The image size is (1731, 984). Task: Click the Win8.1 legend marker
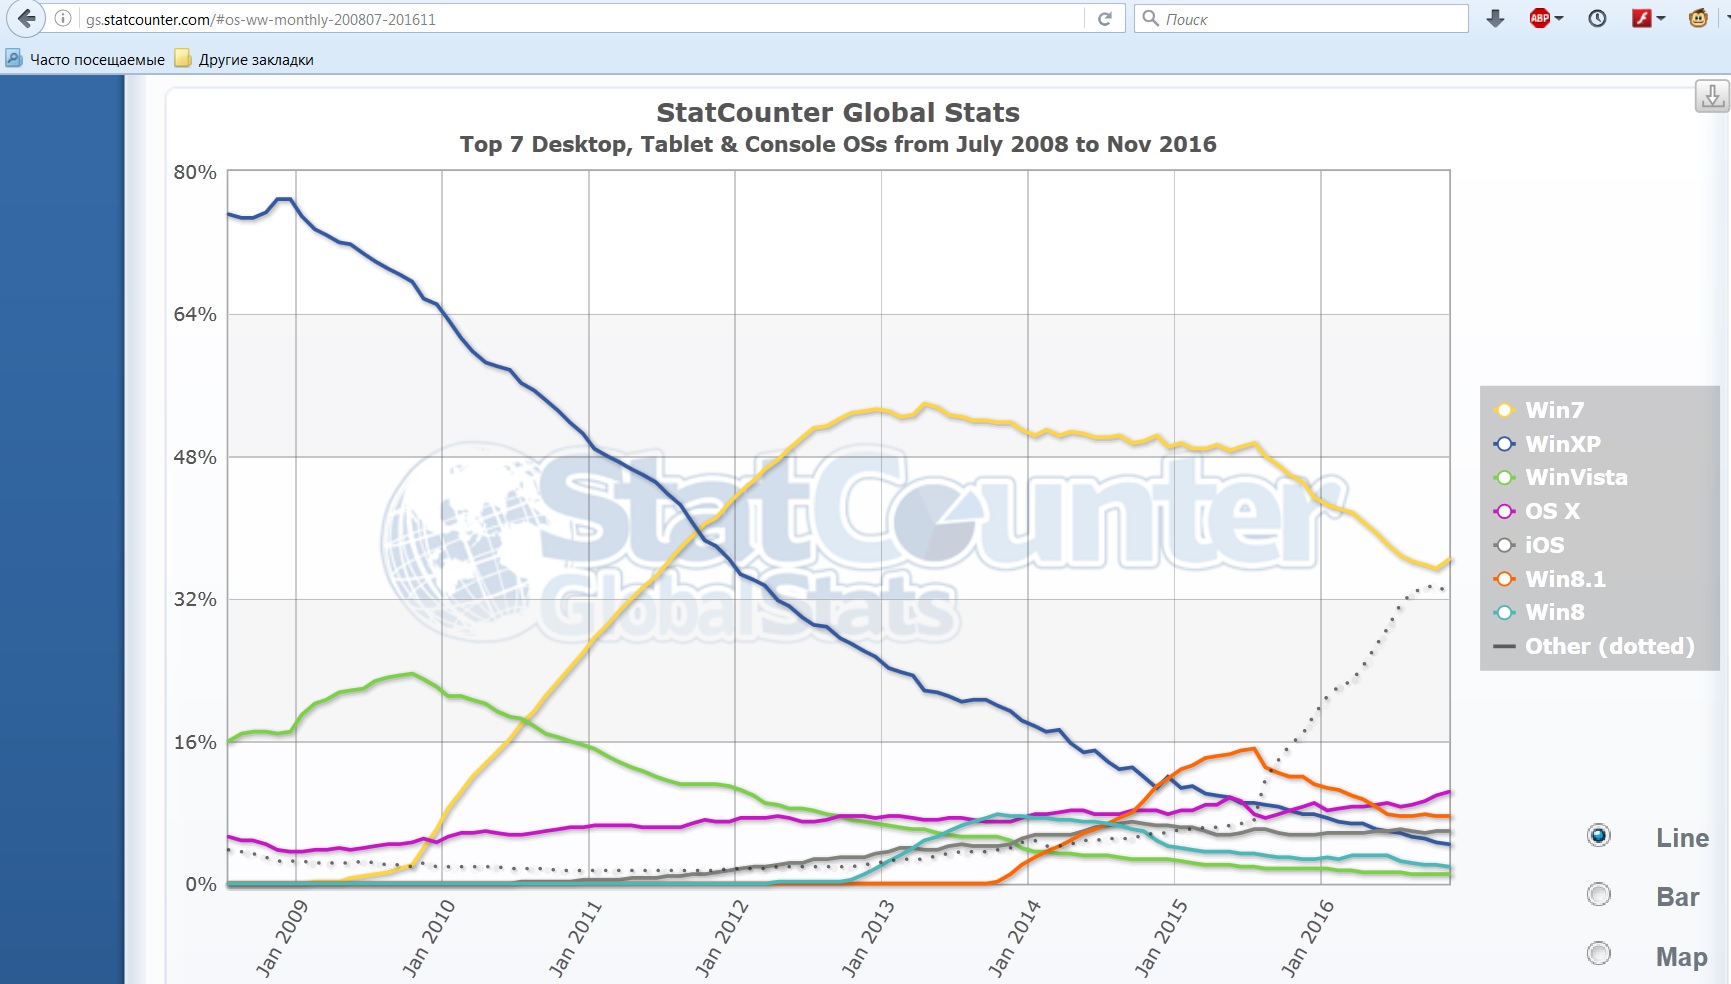click(1504, 579)
